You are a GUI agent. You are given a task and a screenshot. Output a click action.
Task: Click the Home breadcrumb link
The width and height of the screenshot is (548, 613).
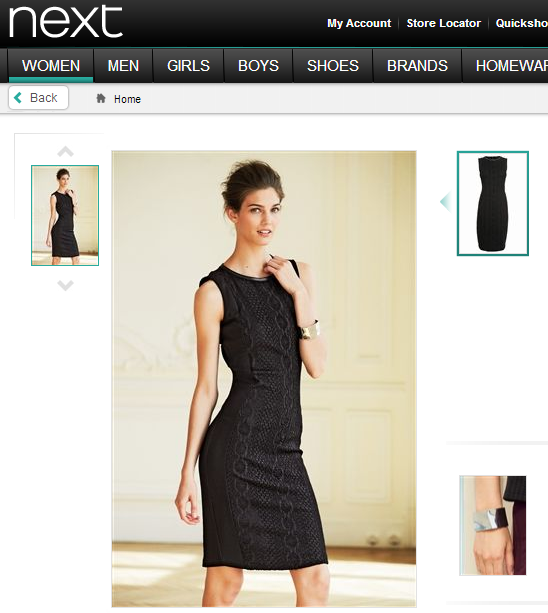coord(127,99)
